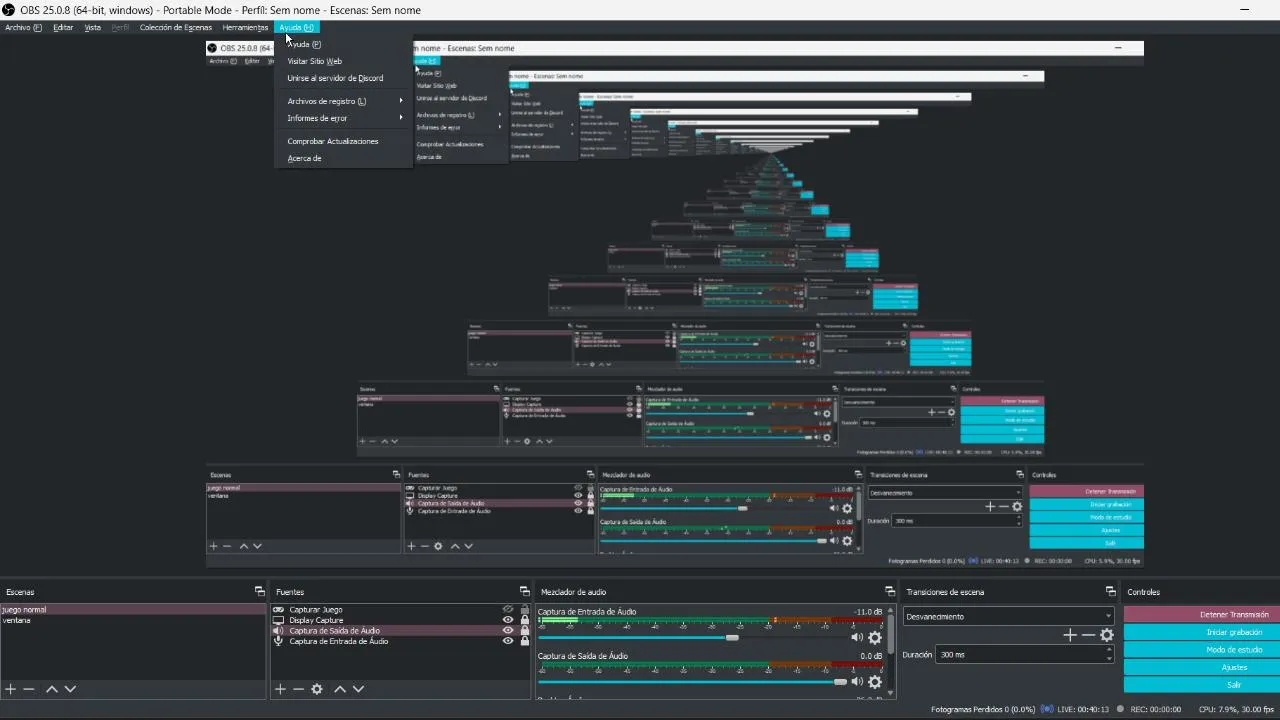Toggle the lock on the Capturar Juego source
Image resolution: width=1280 pixels, height=720 pixels.
[524, 609]
